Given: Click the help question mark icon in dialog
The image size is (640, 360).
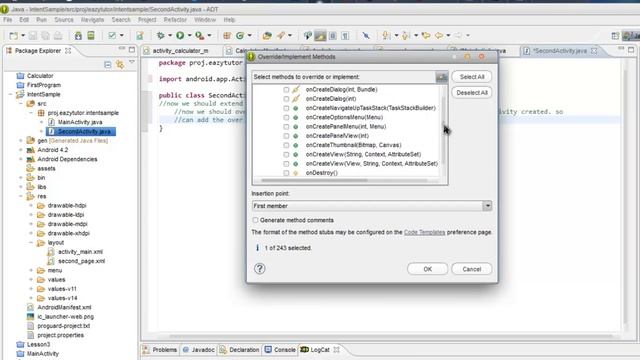Looking at the screenshot, I should coord(260,269).
